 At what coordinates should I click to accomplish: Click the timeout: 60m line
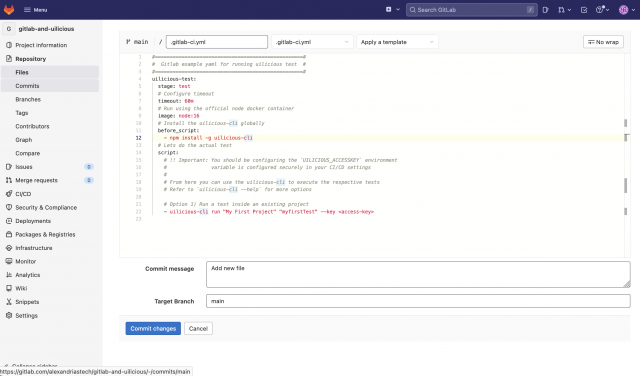click(x=176, y=101)
